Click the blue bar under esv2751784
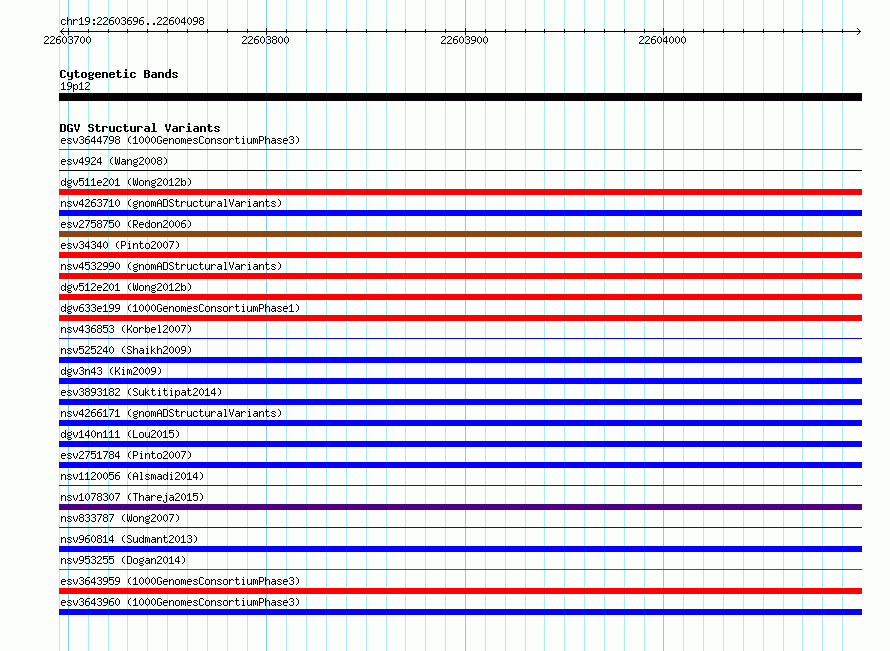Image resolution: width=890 pixels, height=651 pixels. coord(460,465)
